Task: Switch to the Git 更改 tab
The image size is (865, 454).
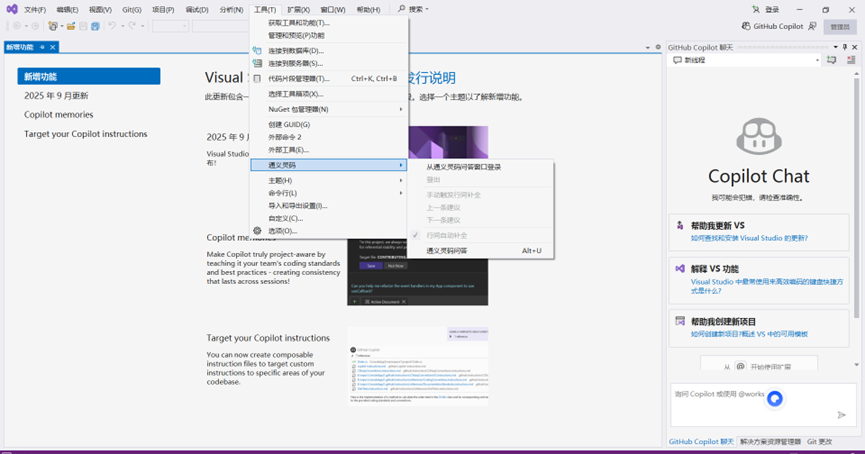Action: point(819,441)
